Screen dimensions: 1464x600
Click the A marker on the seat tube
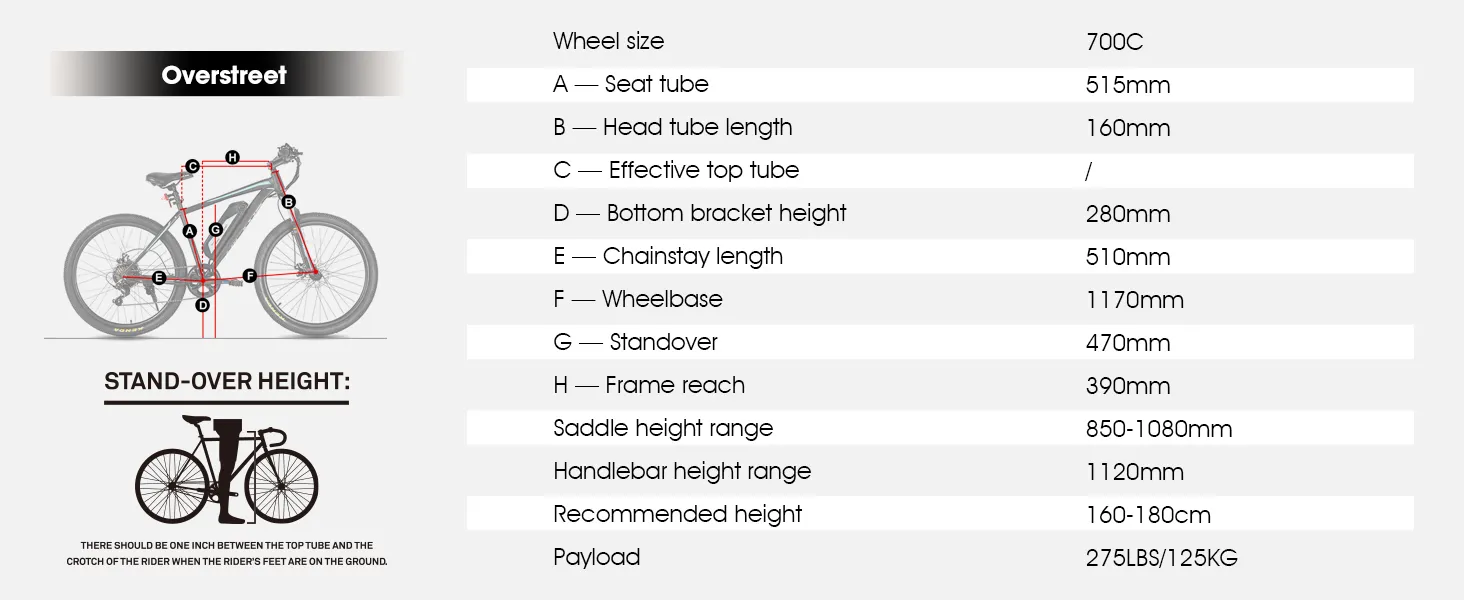tap(190, 231)
